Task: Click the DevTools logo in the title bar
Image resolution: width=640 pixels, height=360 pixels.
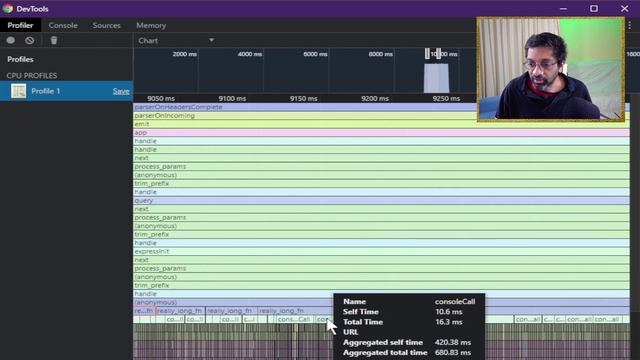Action: [x=7, y=9]
